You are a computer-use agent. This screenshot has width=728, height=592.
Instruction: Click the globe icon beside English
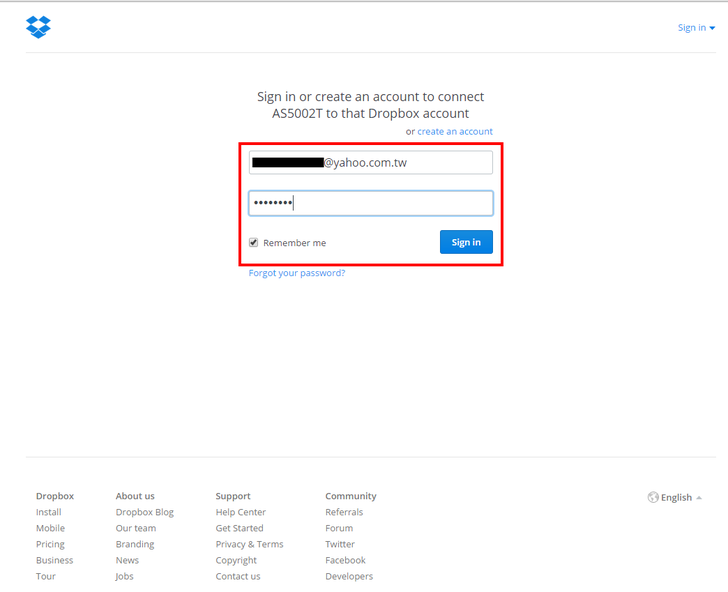653,497
